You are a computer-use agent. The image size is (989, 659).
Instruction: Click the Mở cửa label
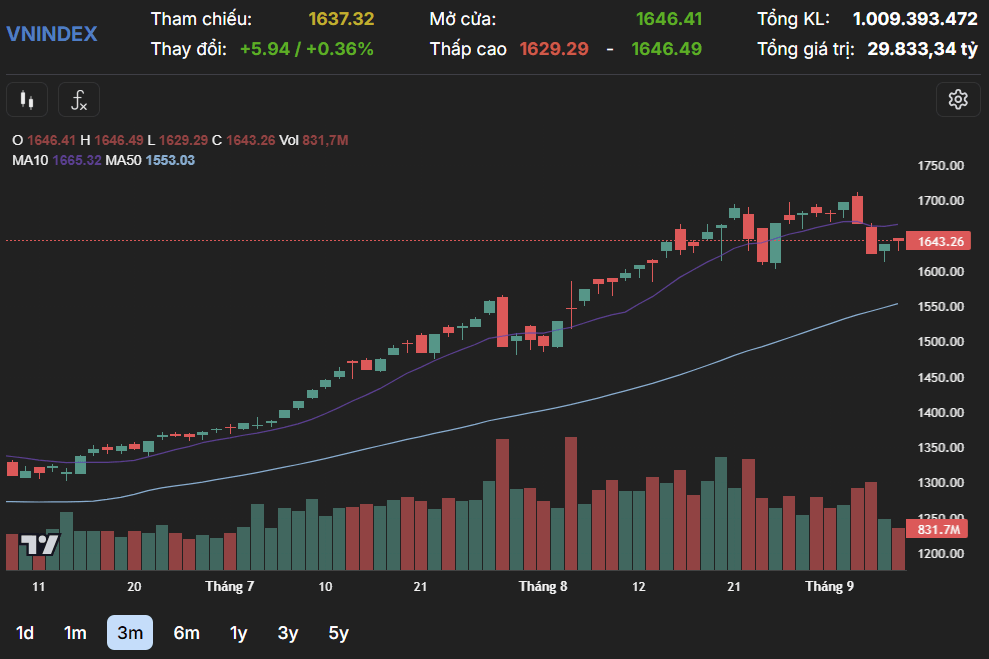(x=463, y=19)
